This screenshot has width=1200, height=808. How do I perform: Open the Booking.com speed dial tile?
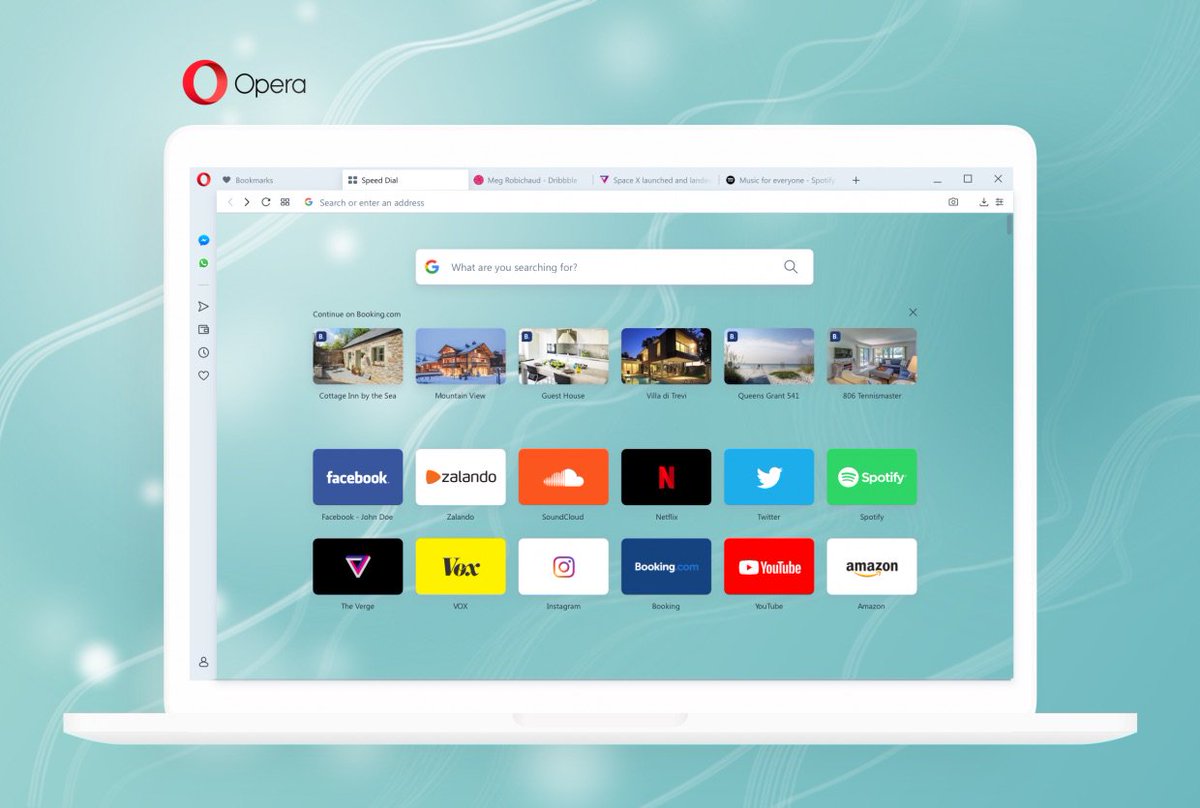click(666, 567)
